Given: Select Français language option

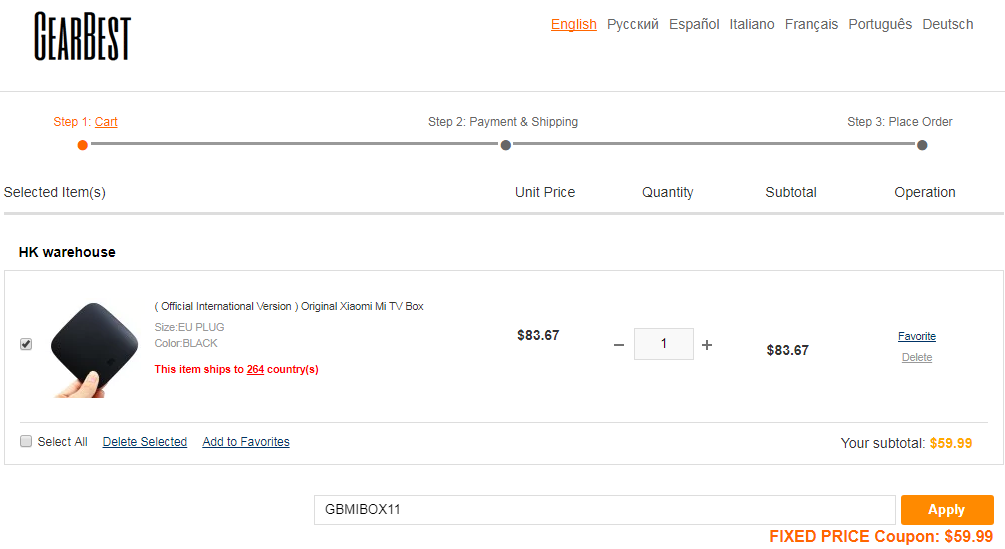Looking at the screenshot, I should tap(811, 24).
